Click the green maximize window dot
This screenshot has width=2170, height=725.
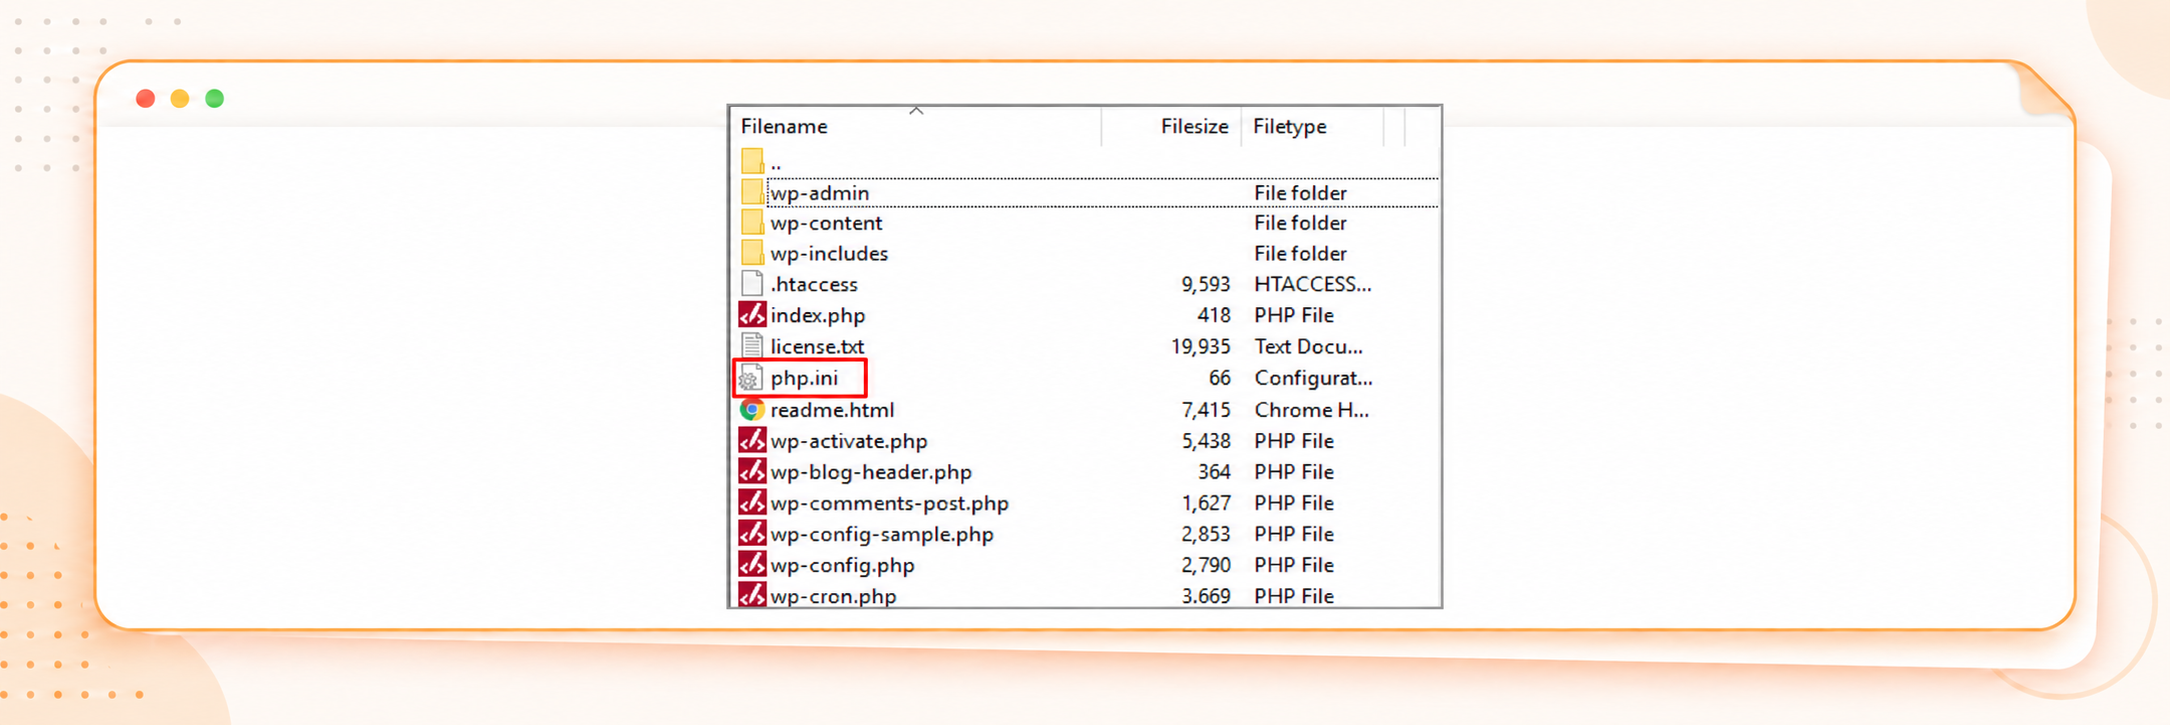[x=214, y=98]
